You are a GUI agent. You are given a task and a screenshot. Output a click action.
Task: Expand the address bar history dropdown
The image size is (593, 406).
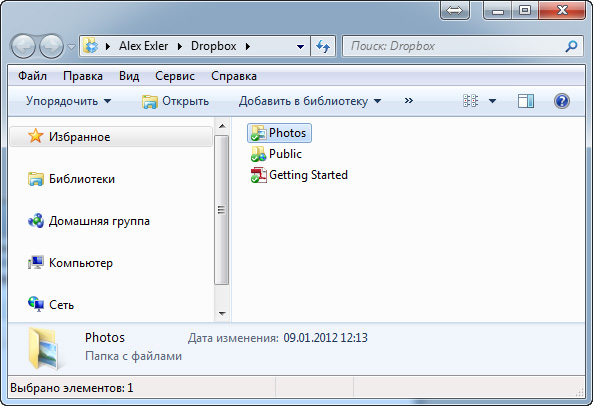pos(300,47)
